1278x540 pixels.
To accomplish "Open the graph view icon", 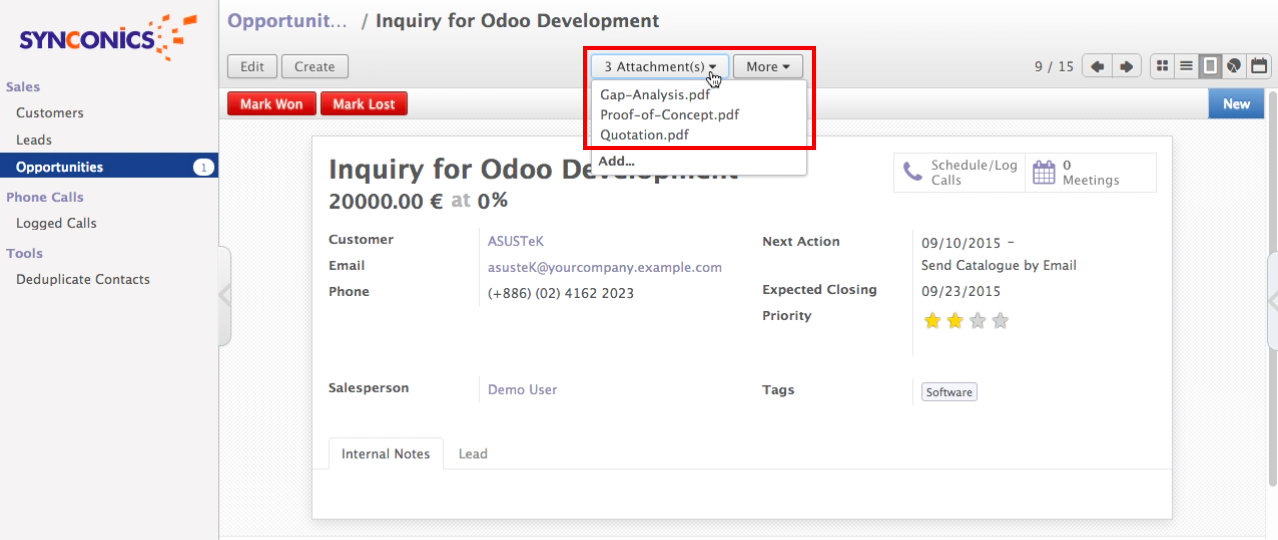I will click(x=1234, y=66).
